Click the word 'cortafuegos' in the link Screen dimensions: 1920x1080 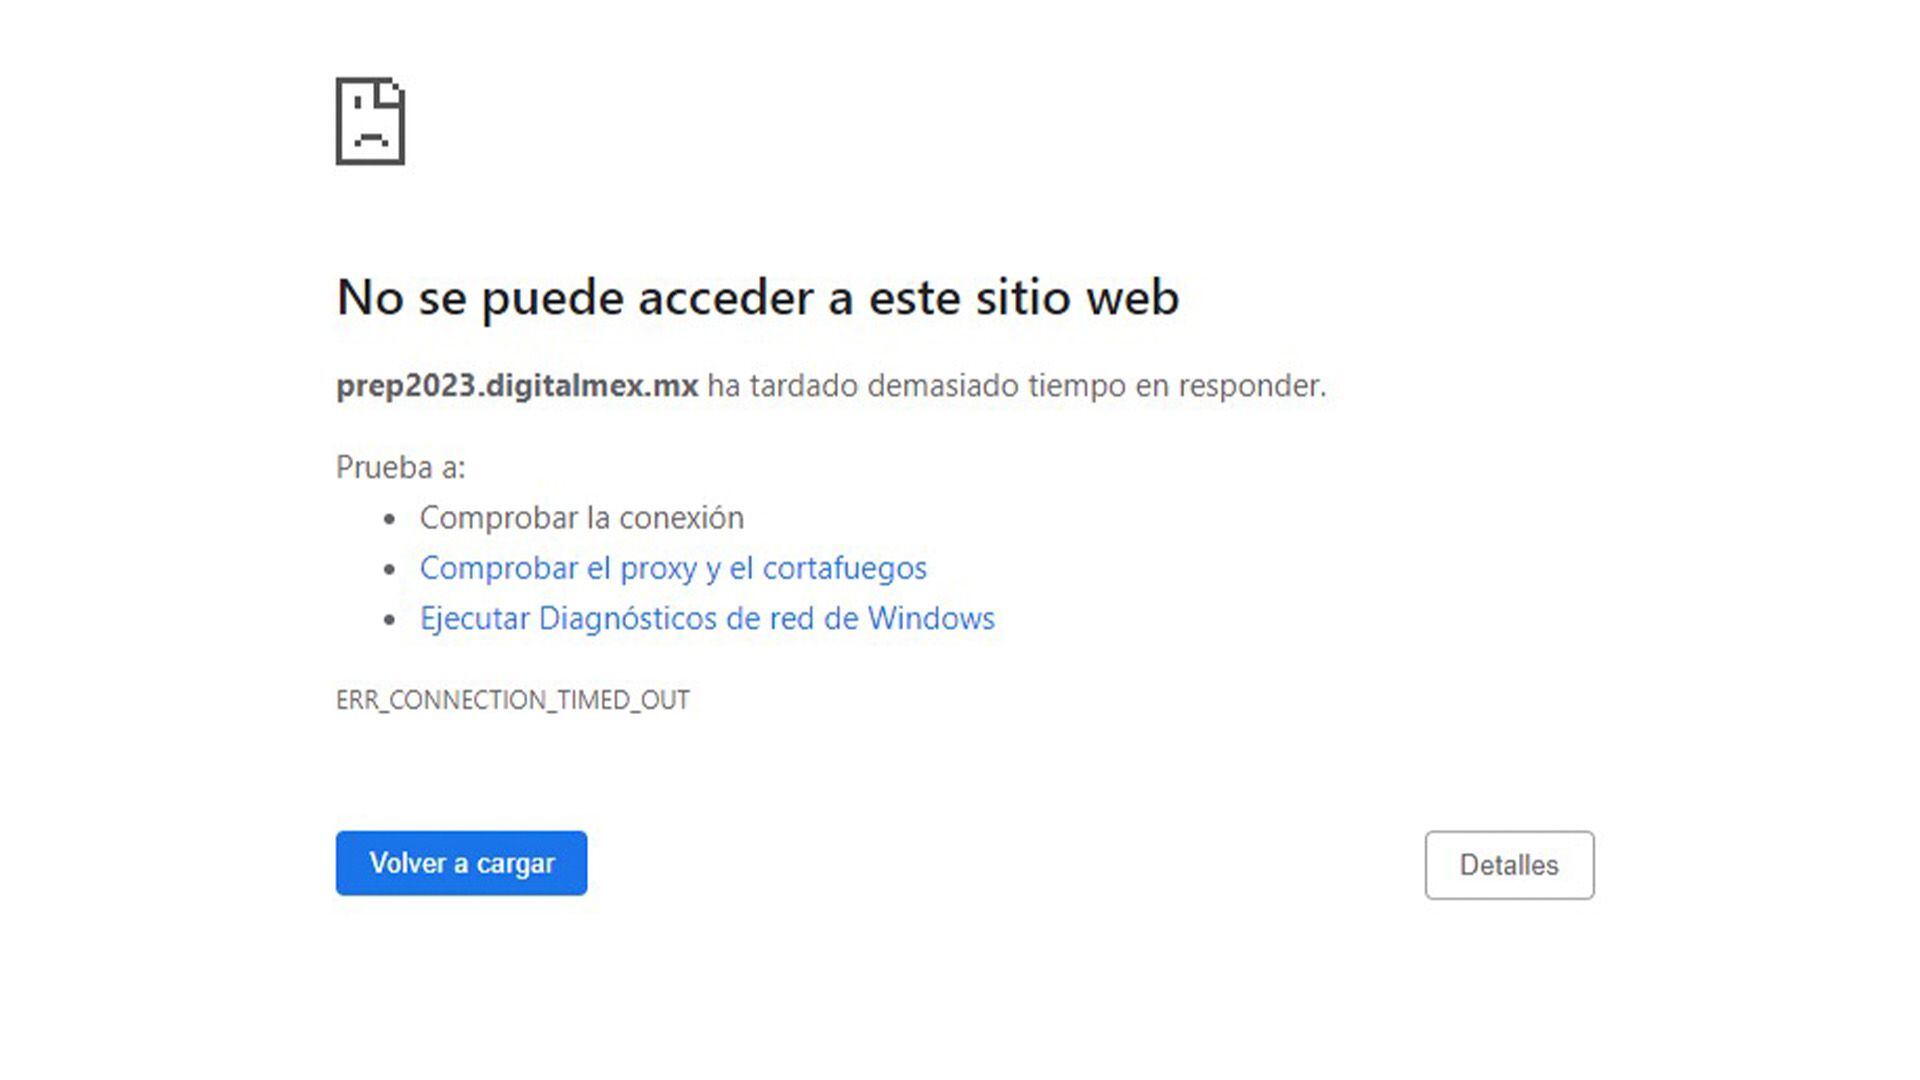coord(844,568)
